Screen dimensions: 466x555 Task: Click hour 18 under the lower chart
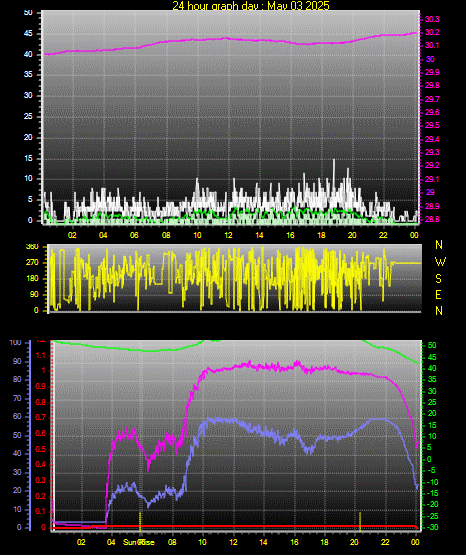pyautogui.click(x=324, y=542)
